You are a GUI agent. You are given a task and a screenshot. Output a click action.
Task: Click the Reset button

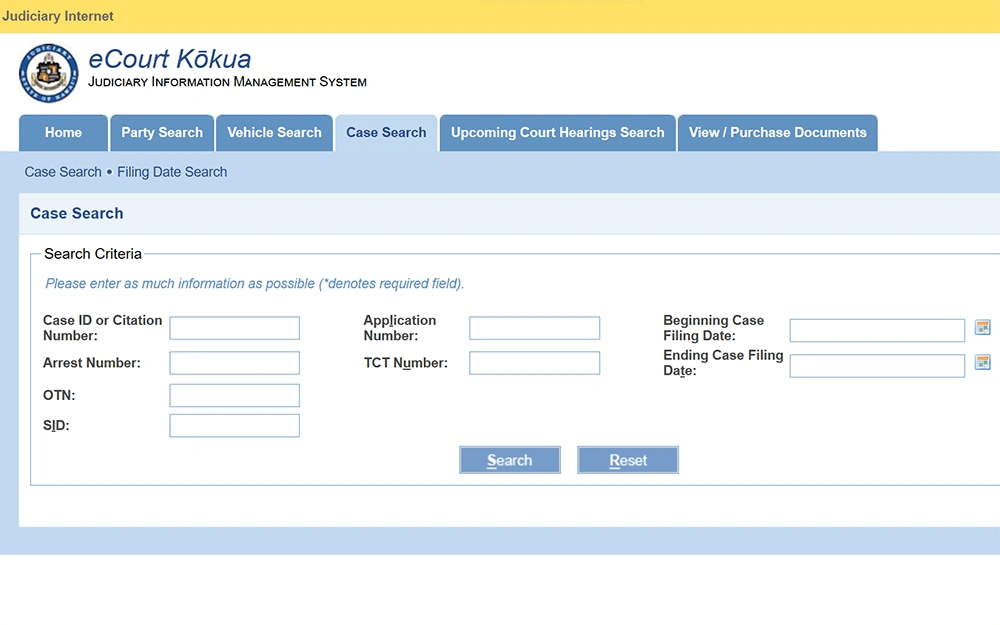[628, 460]
